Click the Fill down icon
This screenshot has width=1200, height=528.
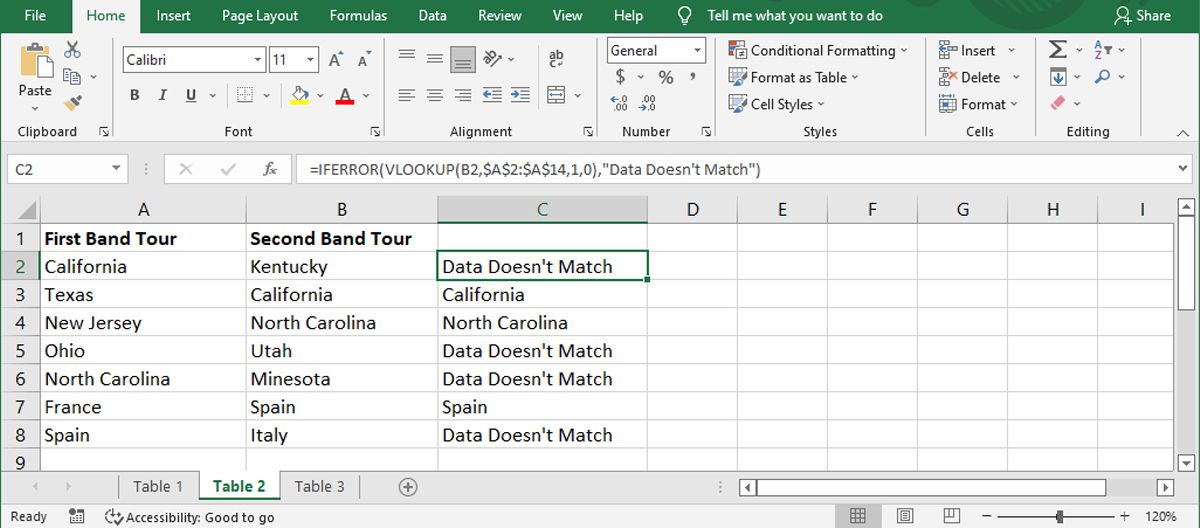click(x=1057, y=77)
